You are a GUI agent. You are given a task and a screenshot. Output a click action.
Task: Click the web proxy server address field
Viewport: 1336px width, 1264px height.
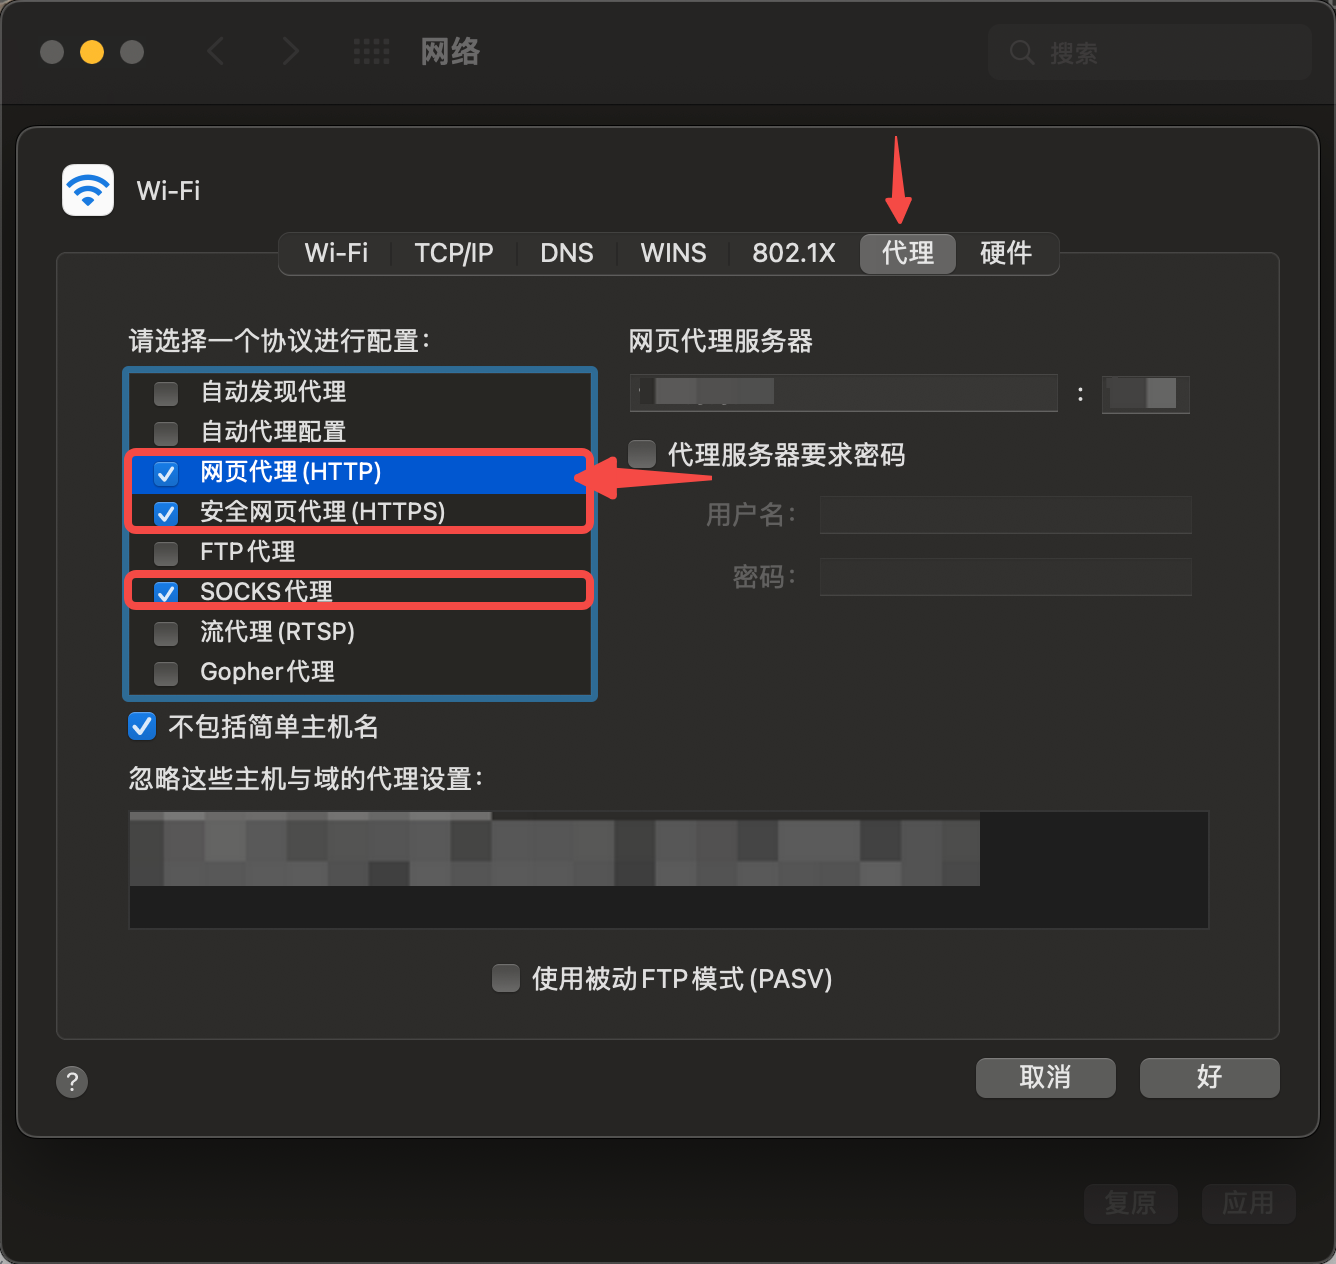tap(844, 392)
